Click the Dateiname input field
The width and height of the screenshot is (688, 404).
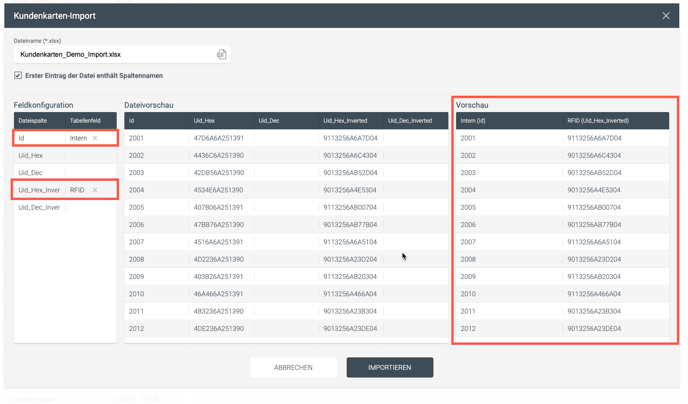click(122, 54)
